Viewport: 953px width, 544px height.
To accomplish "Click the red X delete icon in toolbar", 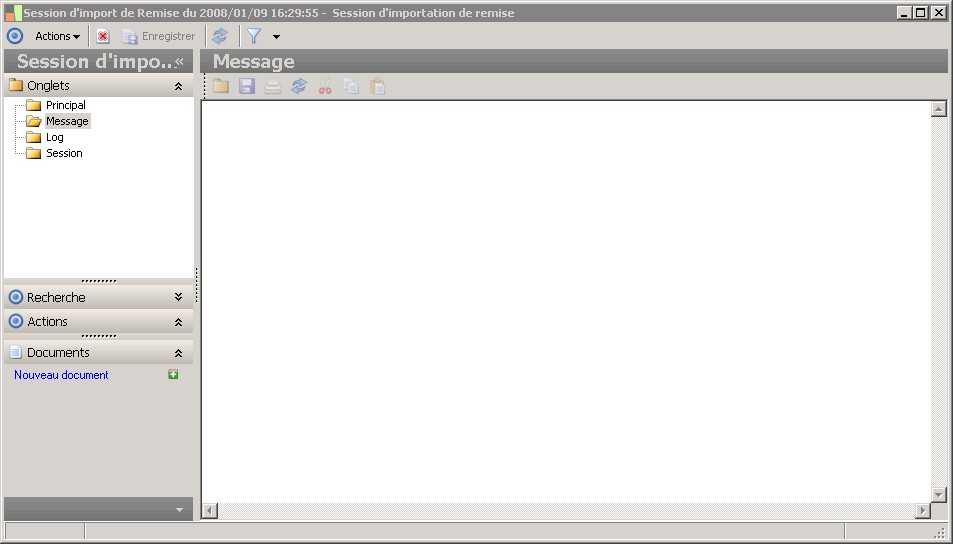I will tap(103, 36).
